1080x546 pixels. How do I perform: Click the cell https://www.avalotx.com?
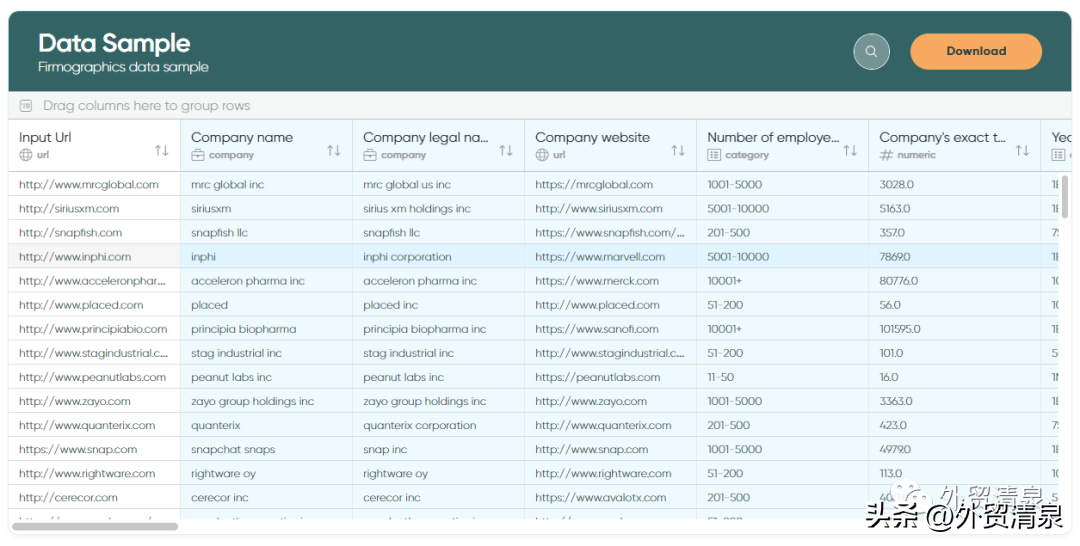pos(611,498)
